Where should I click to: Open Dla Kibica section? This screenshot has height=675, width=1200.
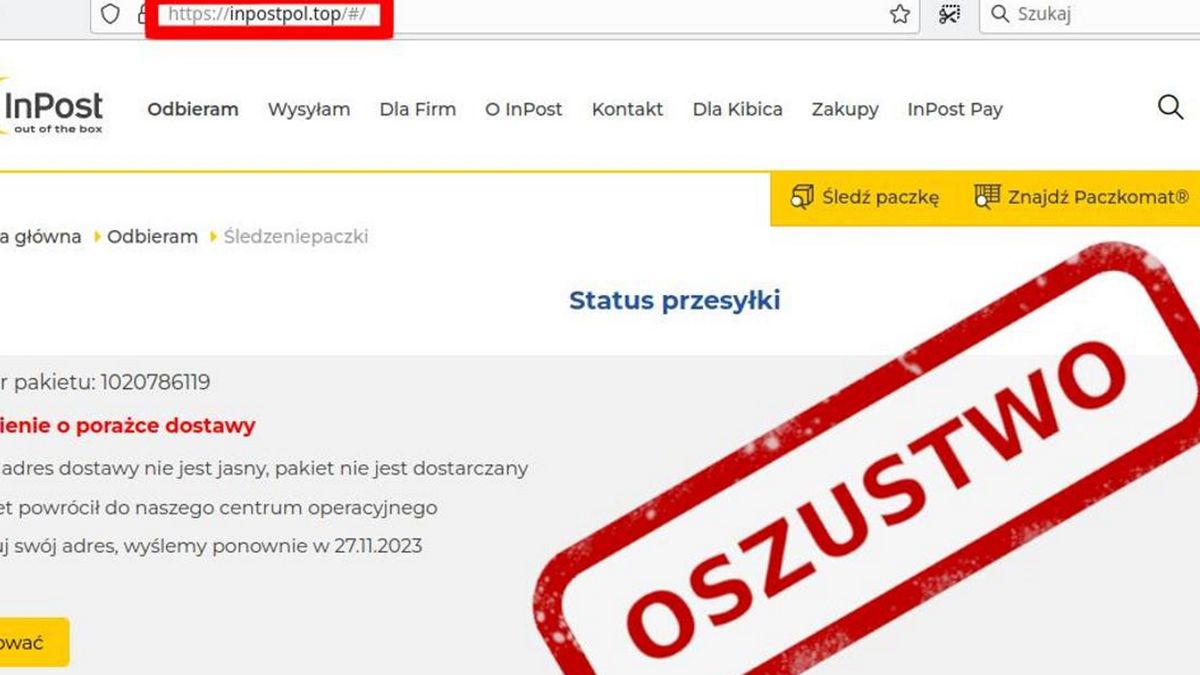[x=737, y=110]
